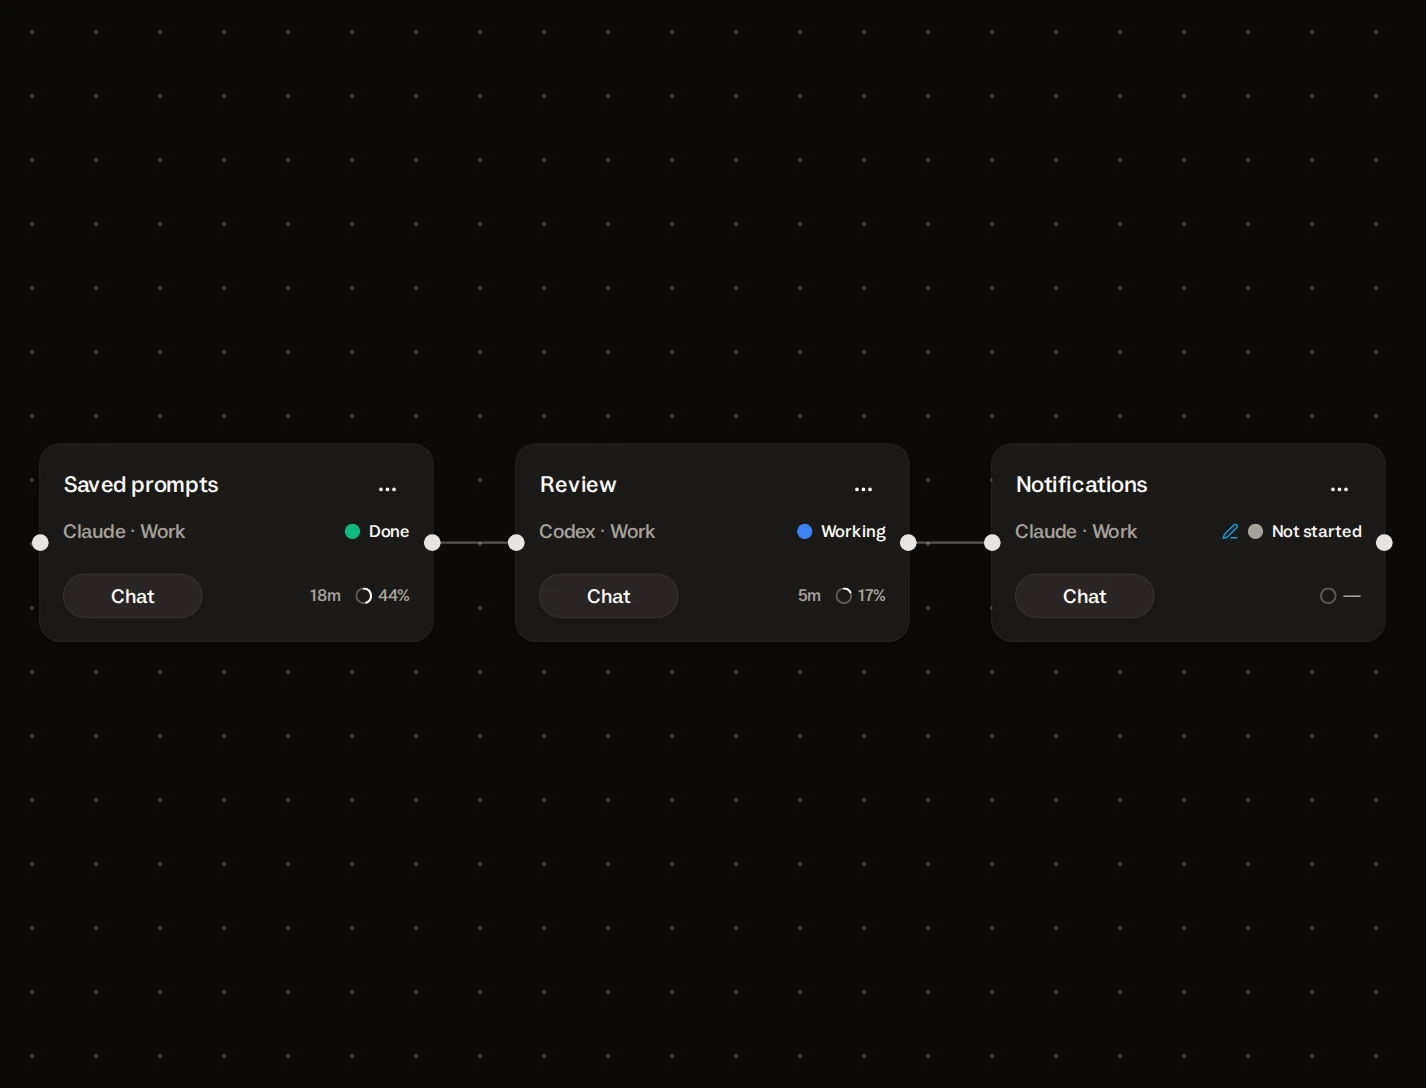Select the Notifications card title
The height and width of the screenshot is (1088, 1426).
[x=1082, y=485]
